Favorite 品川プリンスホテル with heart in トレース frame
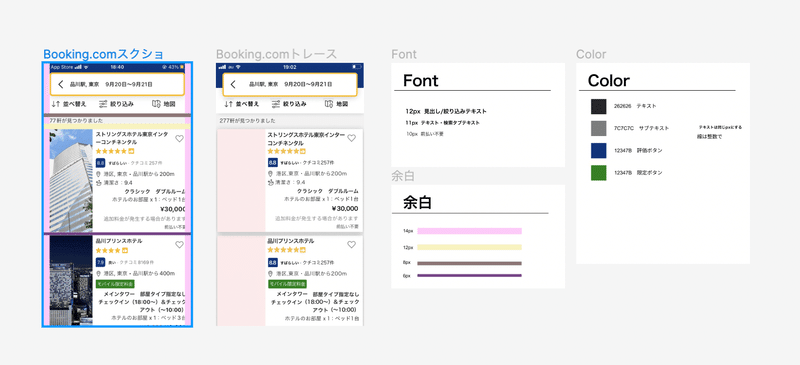The image size is (800, 365). (352, 245)
